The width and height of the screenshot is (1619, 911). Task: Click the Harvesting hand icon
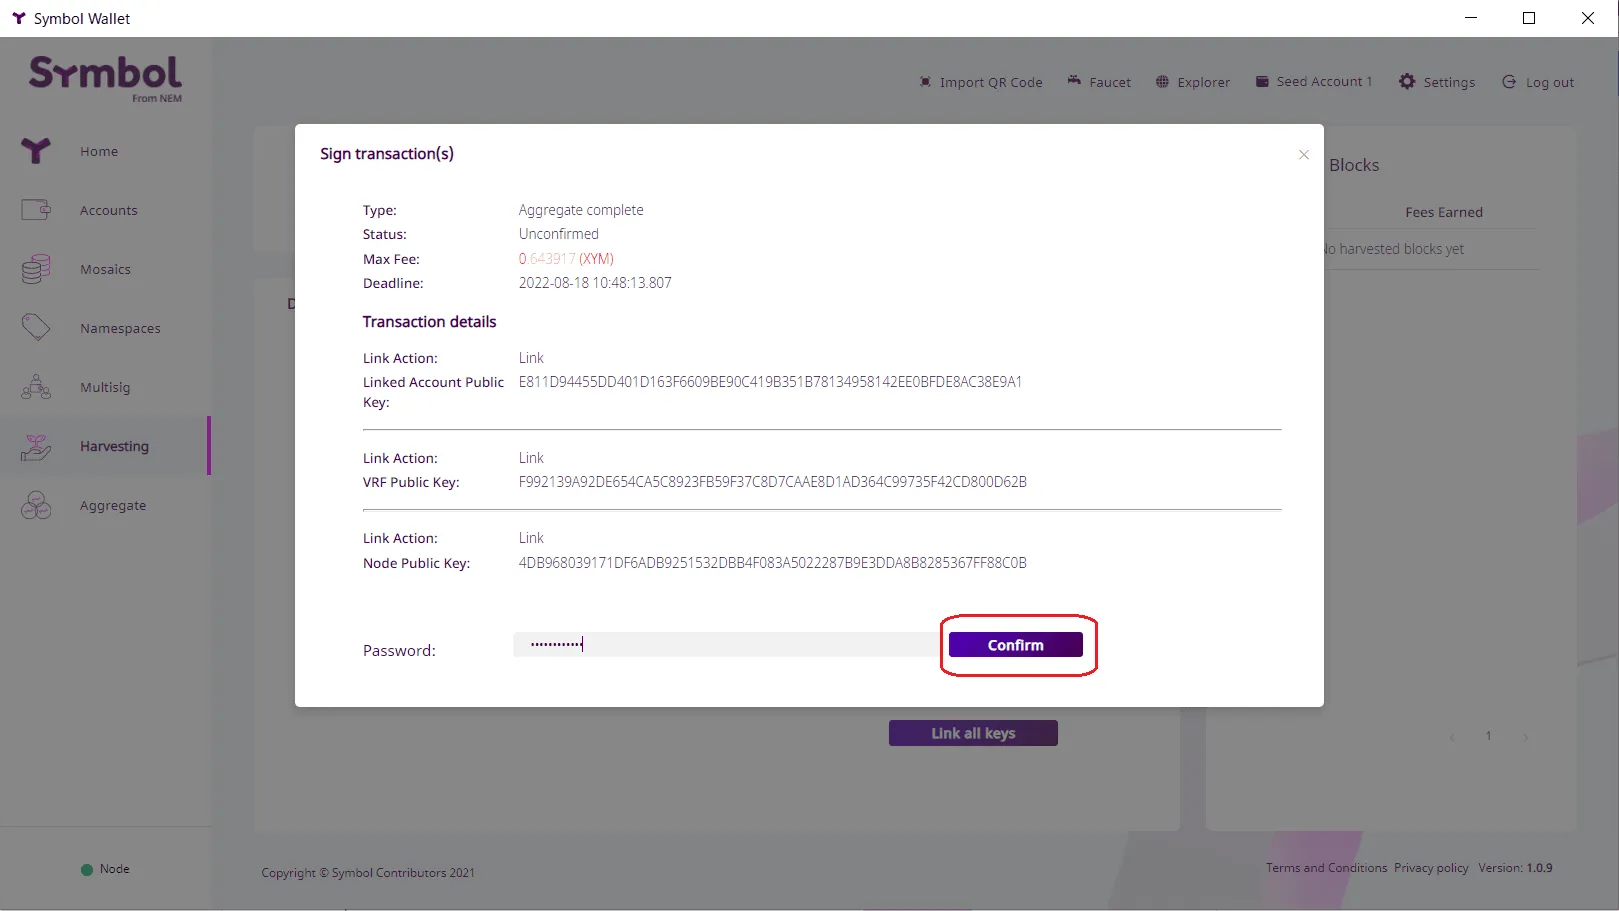36,446
